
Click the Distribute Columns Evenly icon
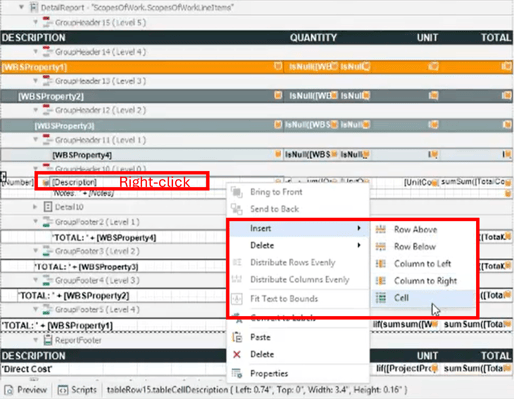(x=237, y=279)
